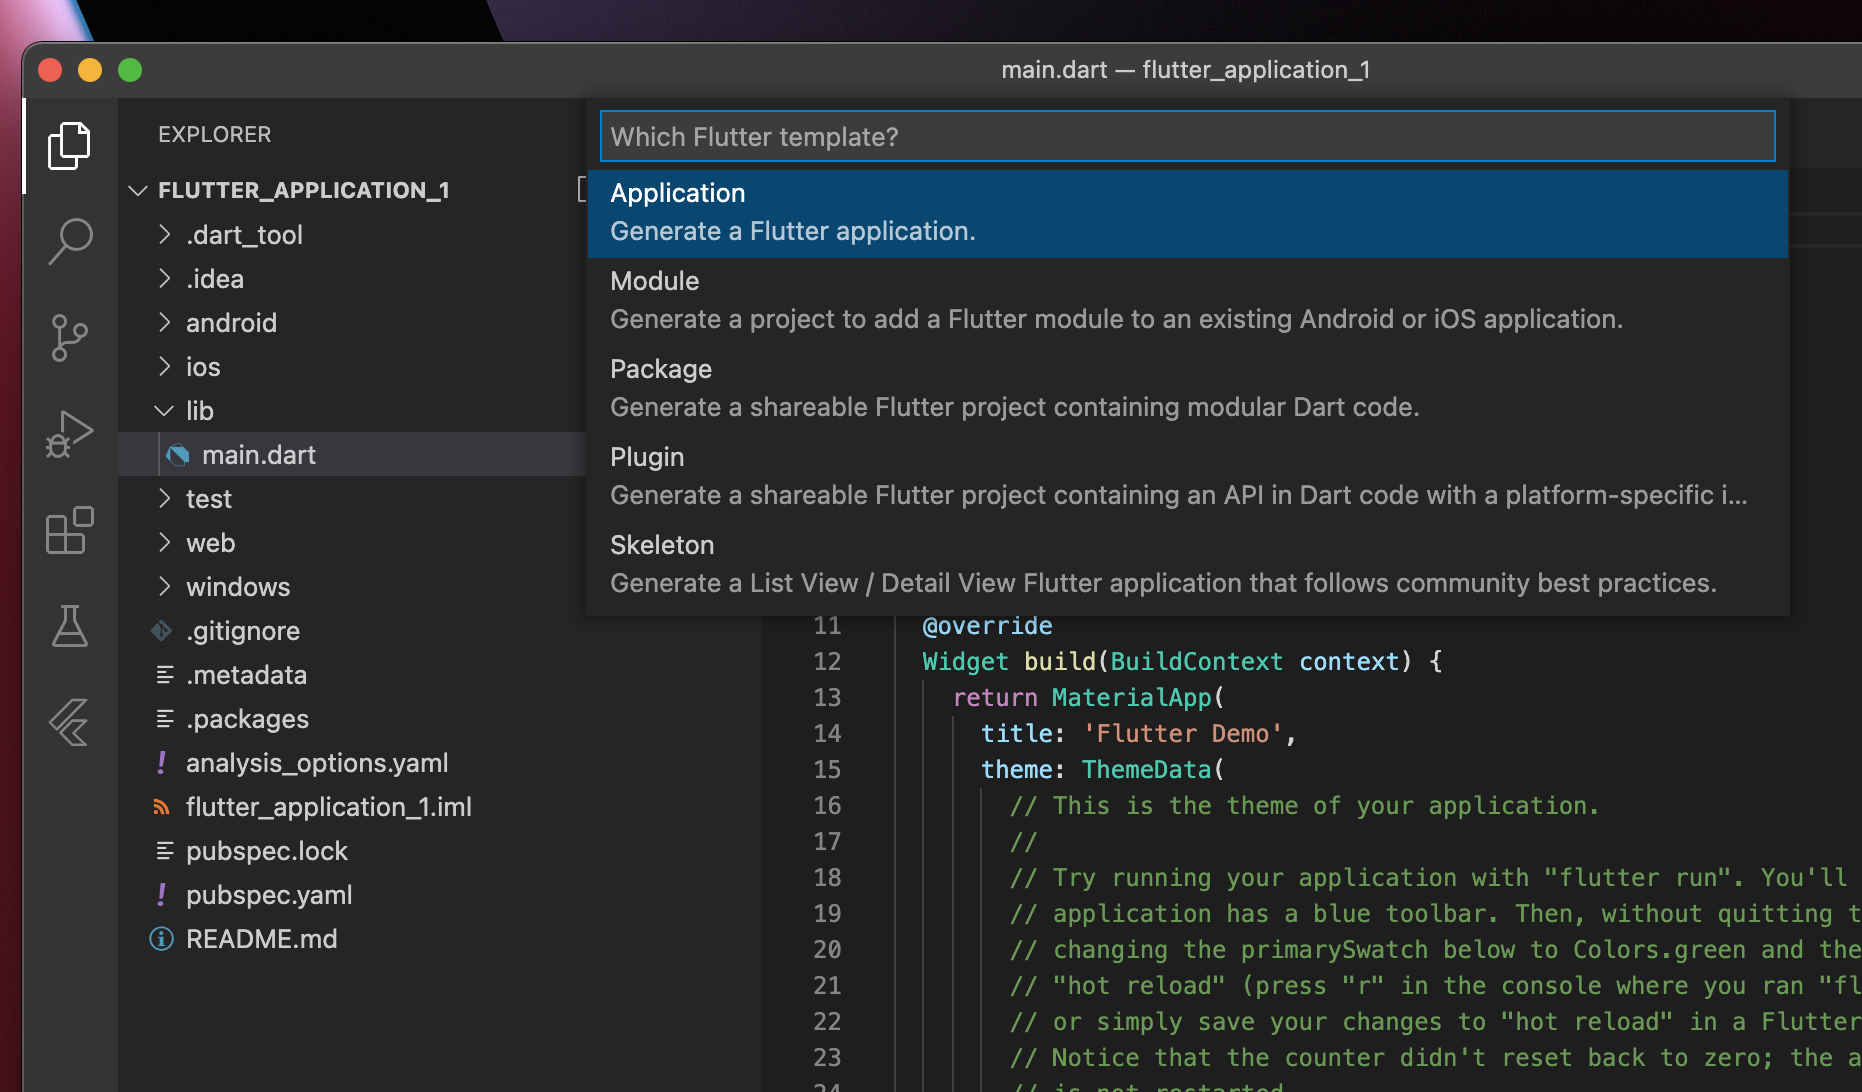Select the Skeleton template option

[1187, 565]
